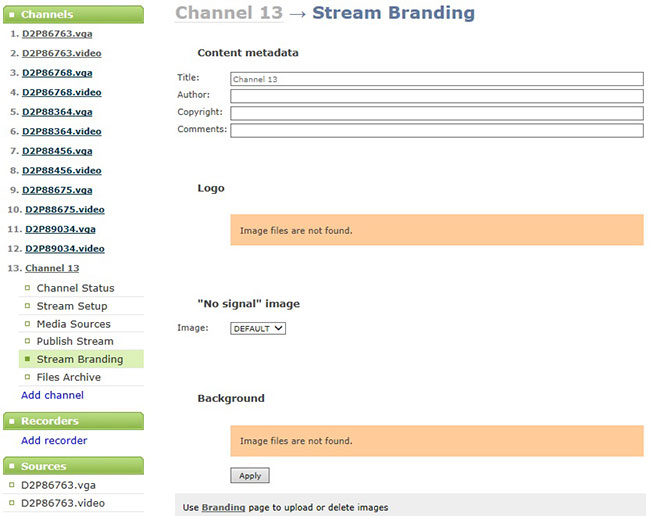
Task: Select channel D2P89034.vga
Action: 60,229
